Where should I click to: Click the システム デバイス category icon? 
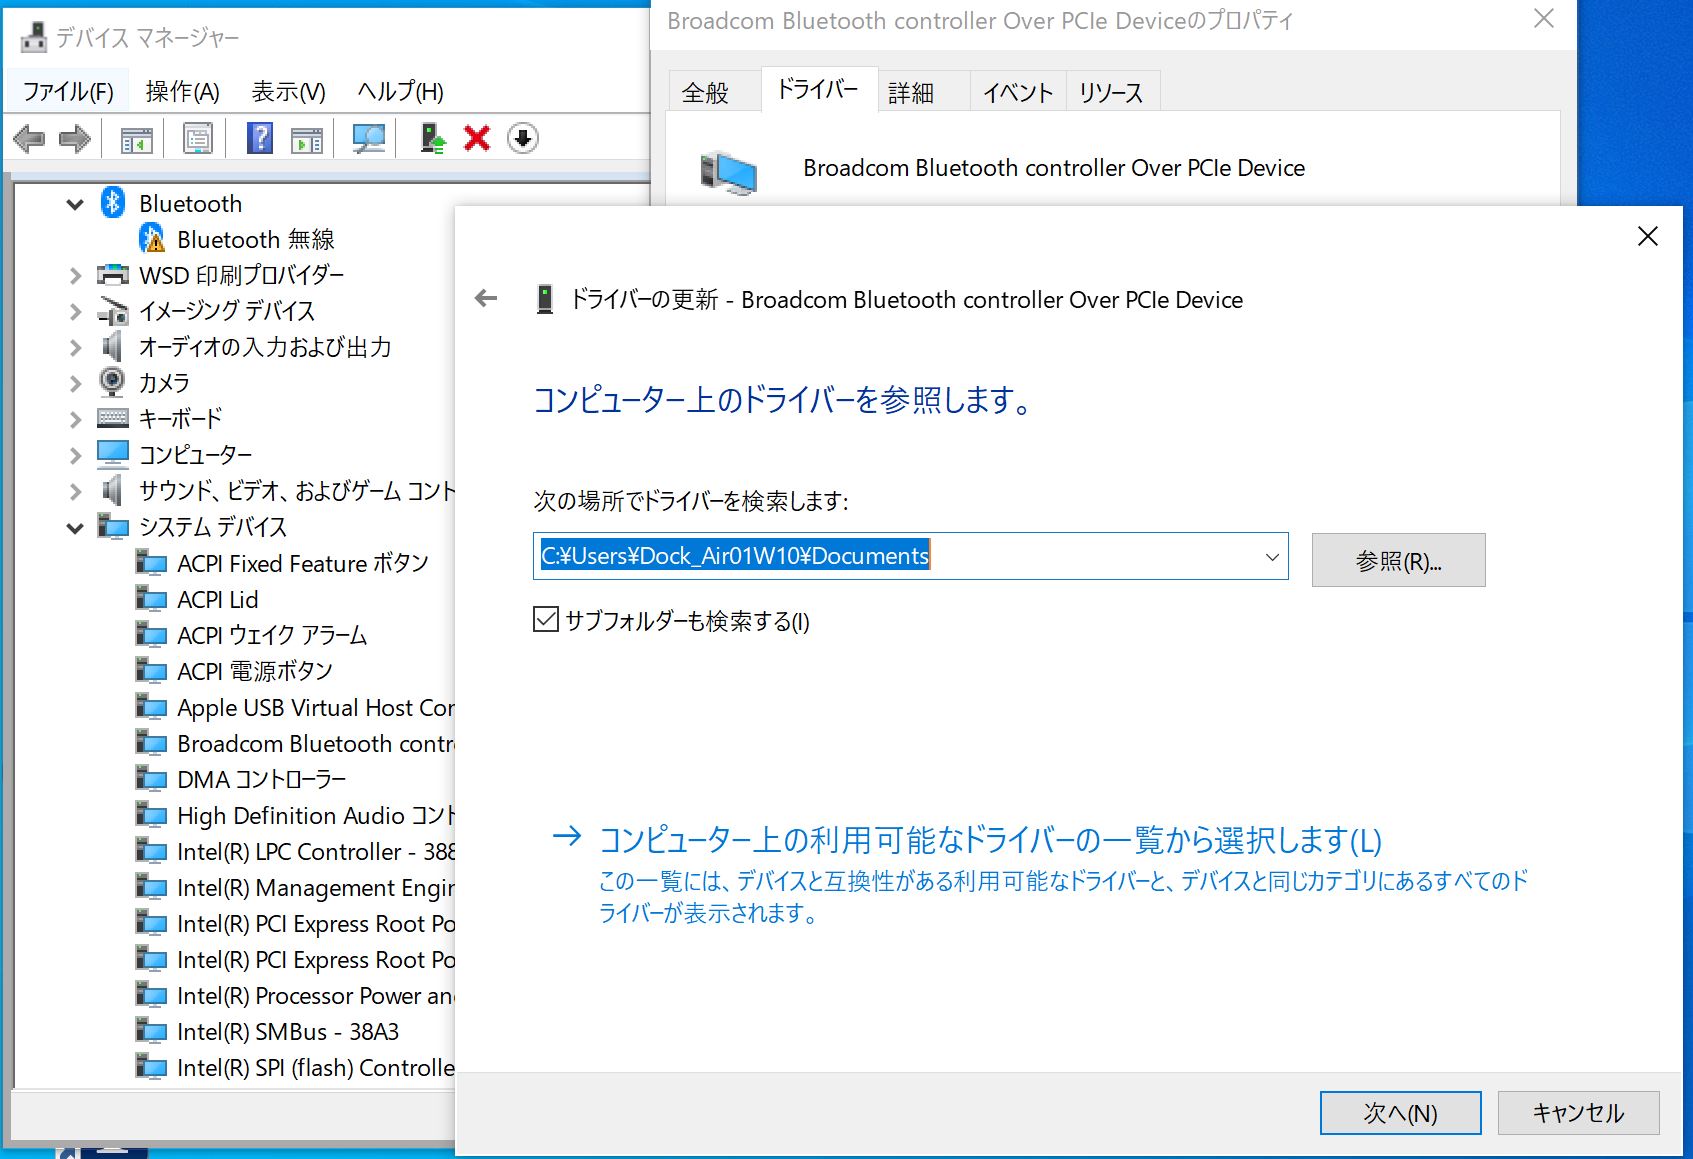click(x=113, y=526)
